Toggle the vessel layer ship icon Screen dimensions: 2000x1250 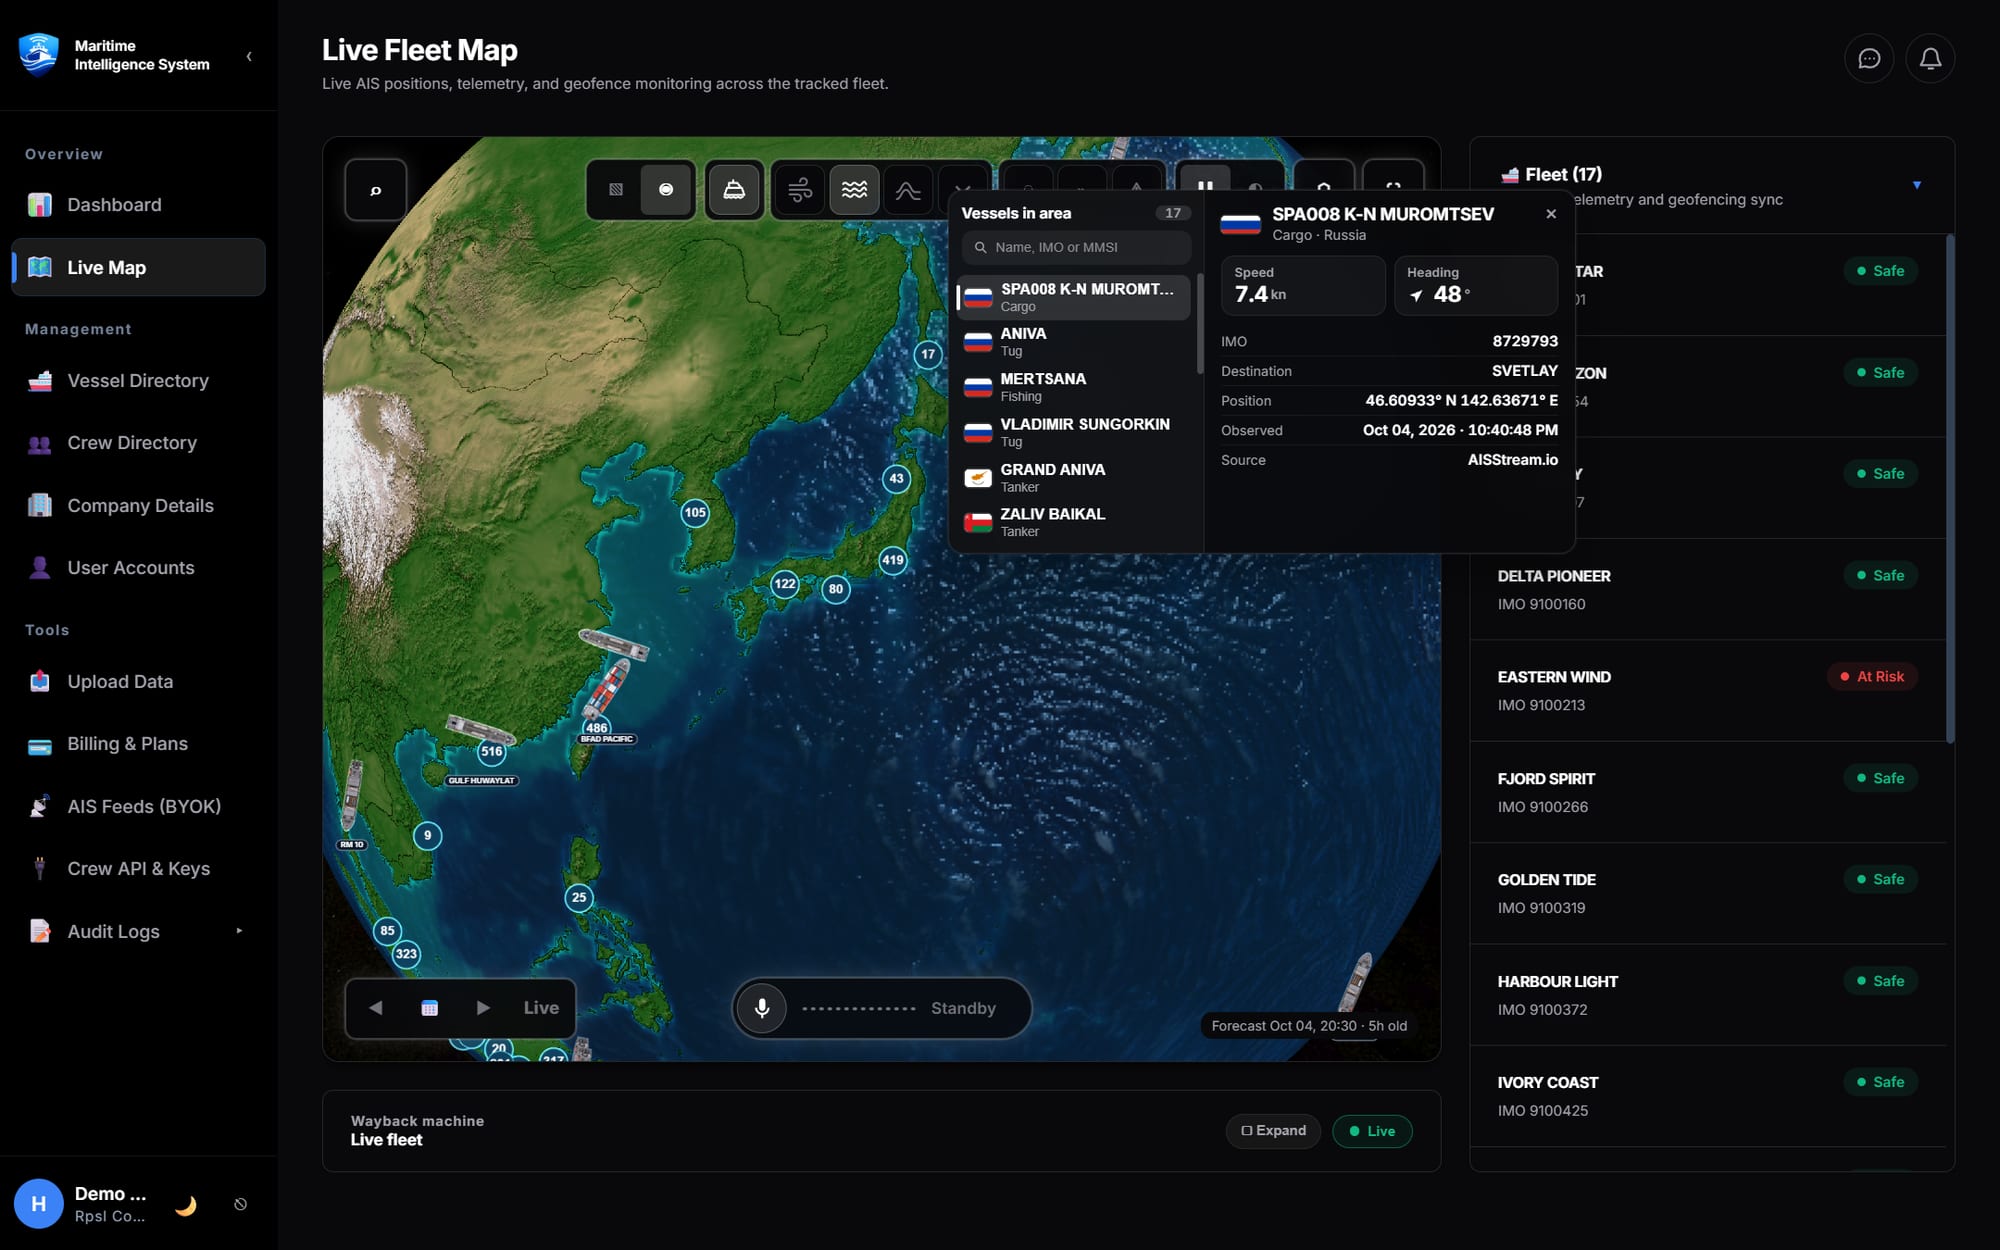click(x=734, y=189)
